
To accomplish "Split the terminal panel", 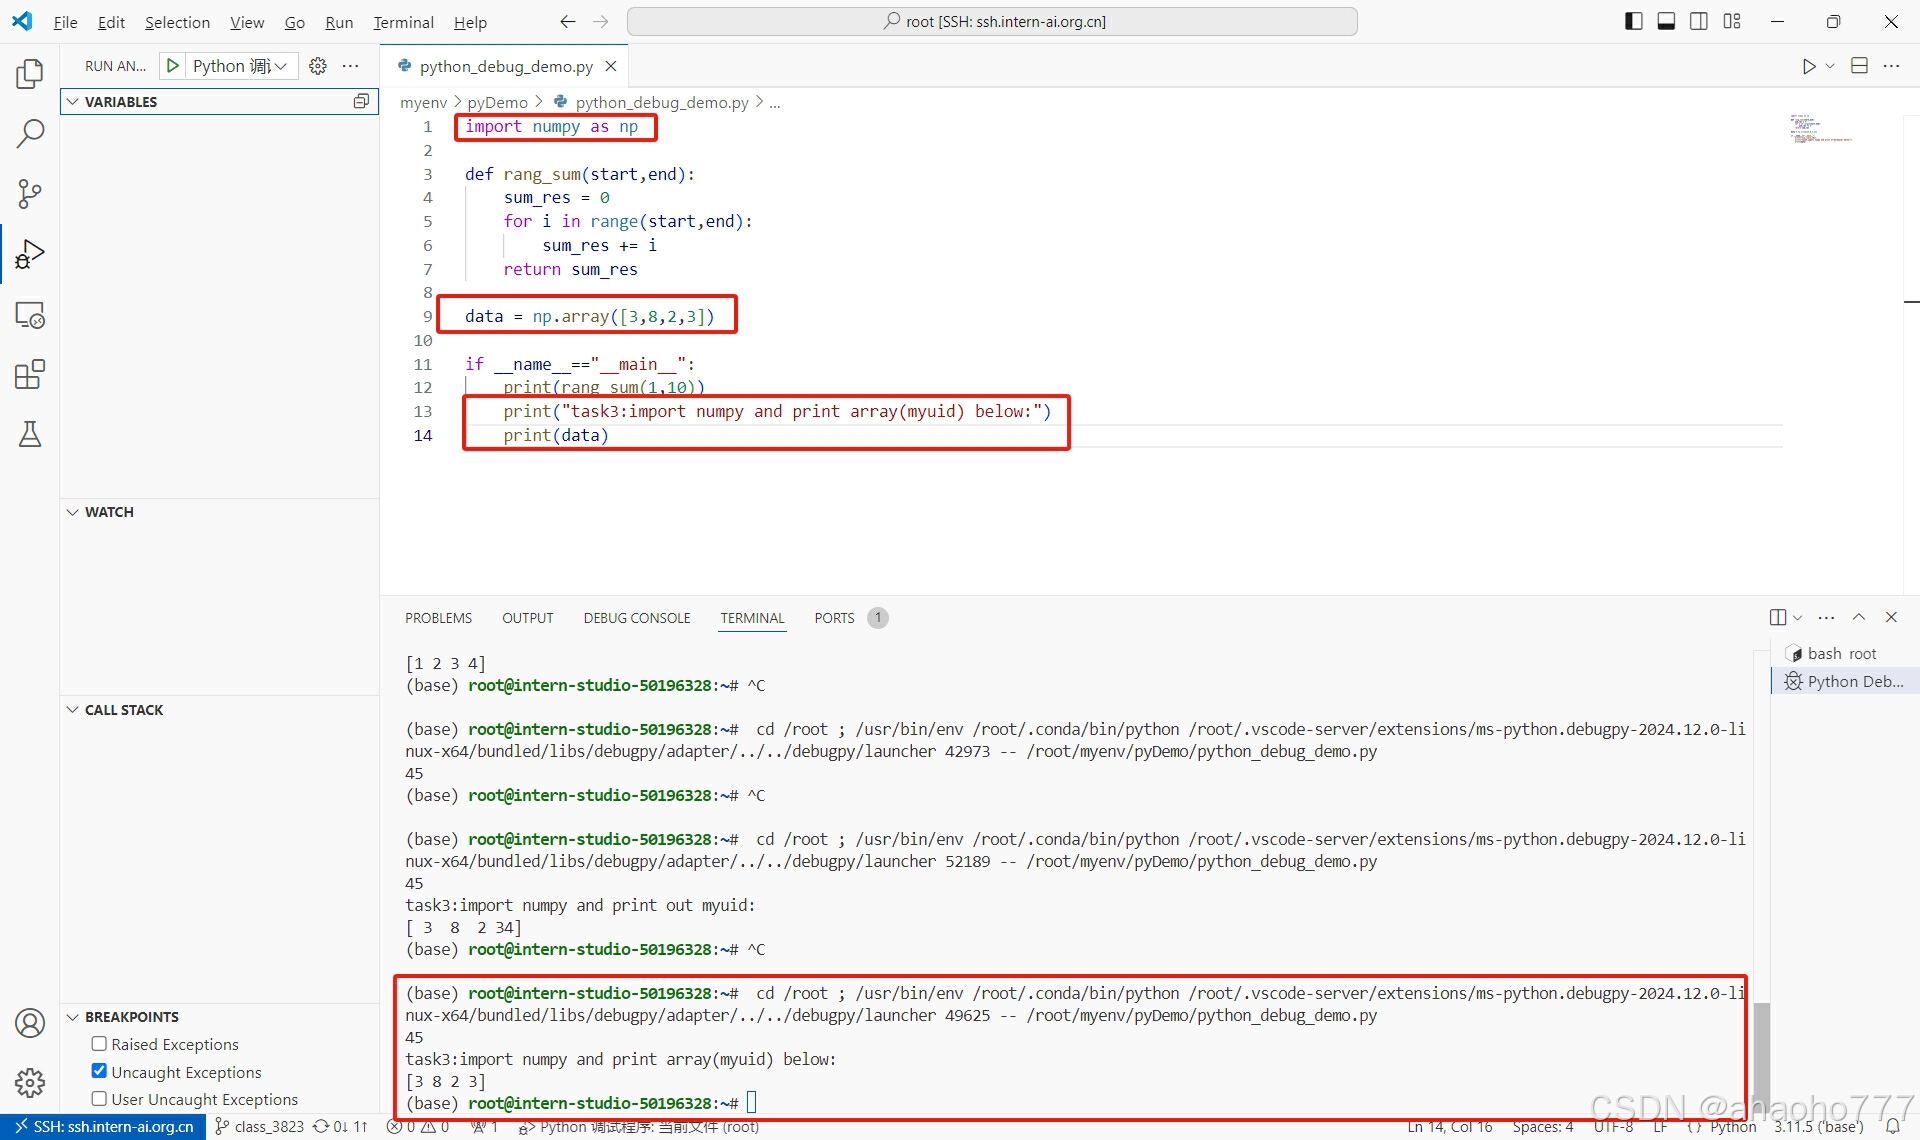I will click(1778, 617).
